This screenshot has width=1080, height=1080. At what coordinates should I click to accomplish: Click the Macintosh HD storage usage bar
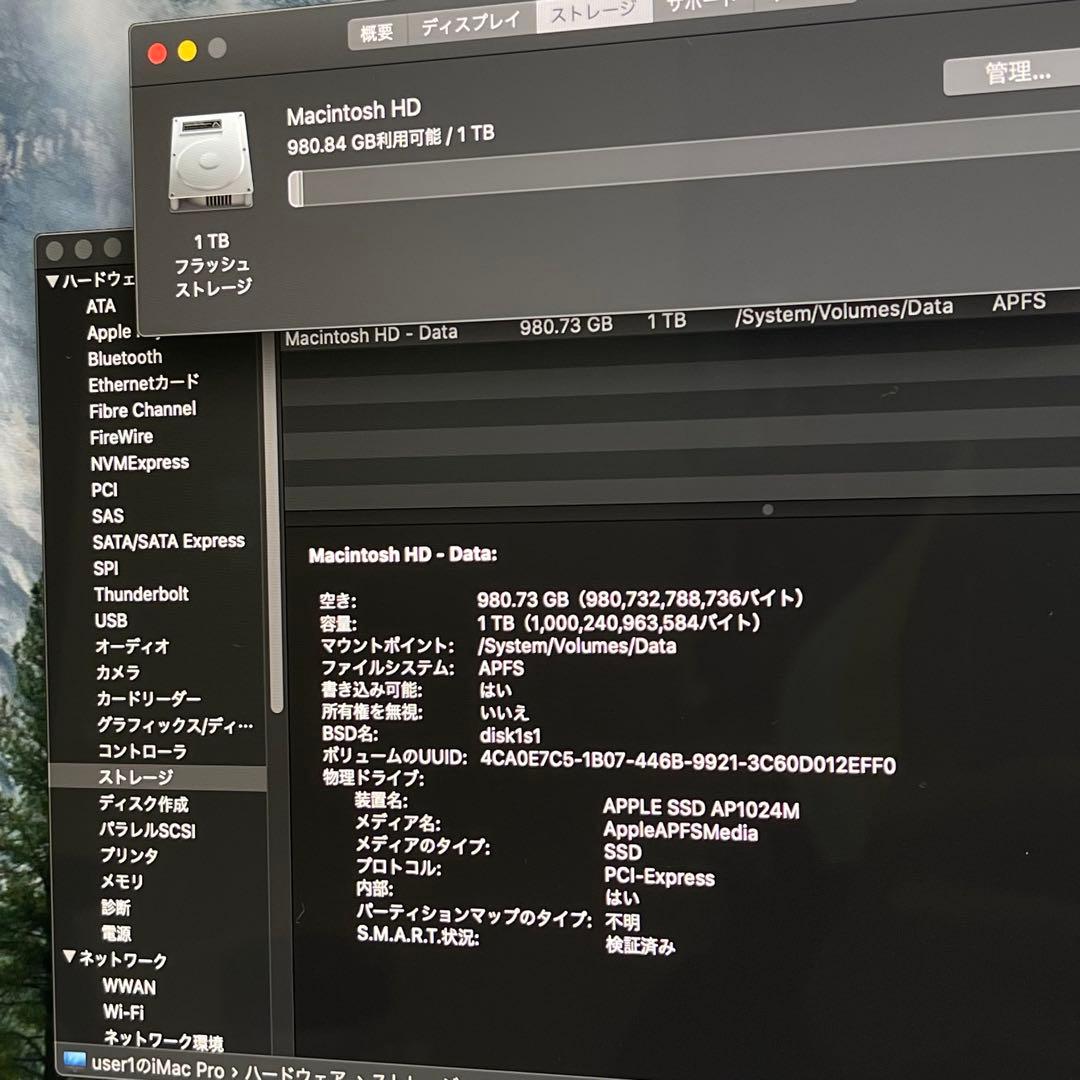683,160
